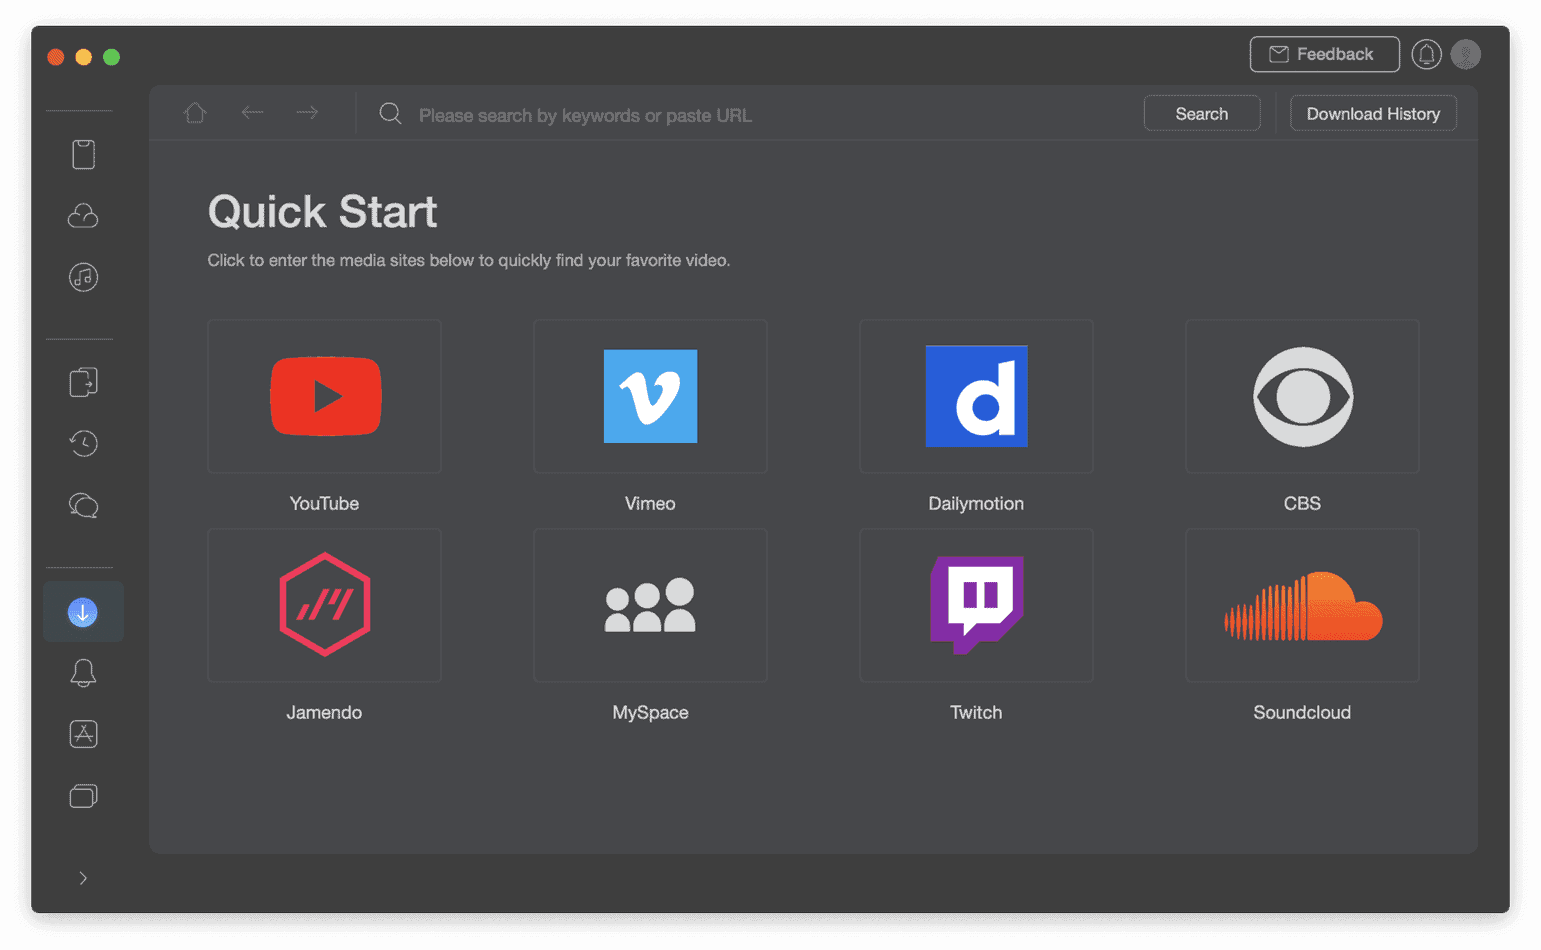This screenshot has height=950, width=1541.
Task: Open the iTunes Library music icon
Action: point(83,277)
